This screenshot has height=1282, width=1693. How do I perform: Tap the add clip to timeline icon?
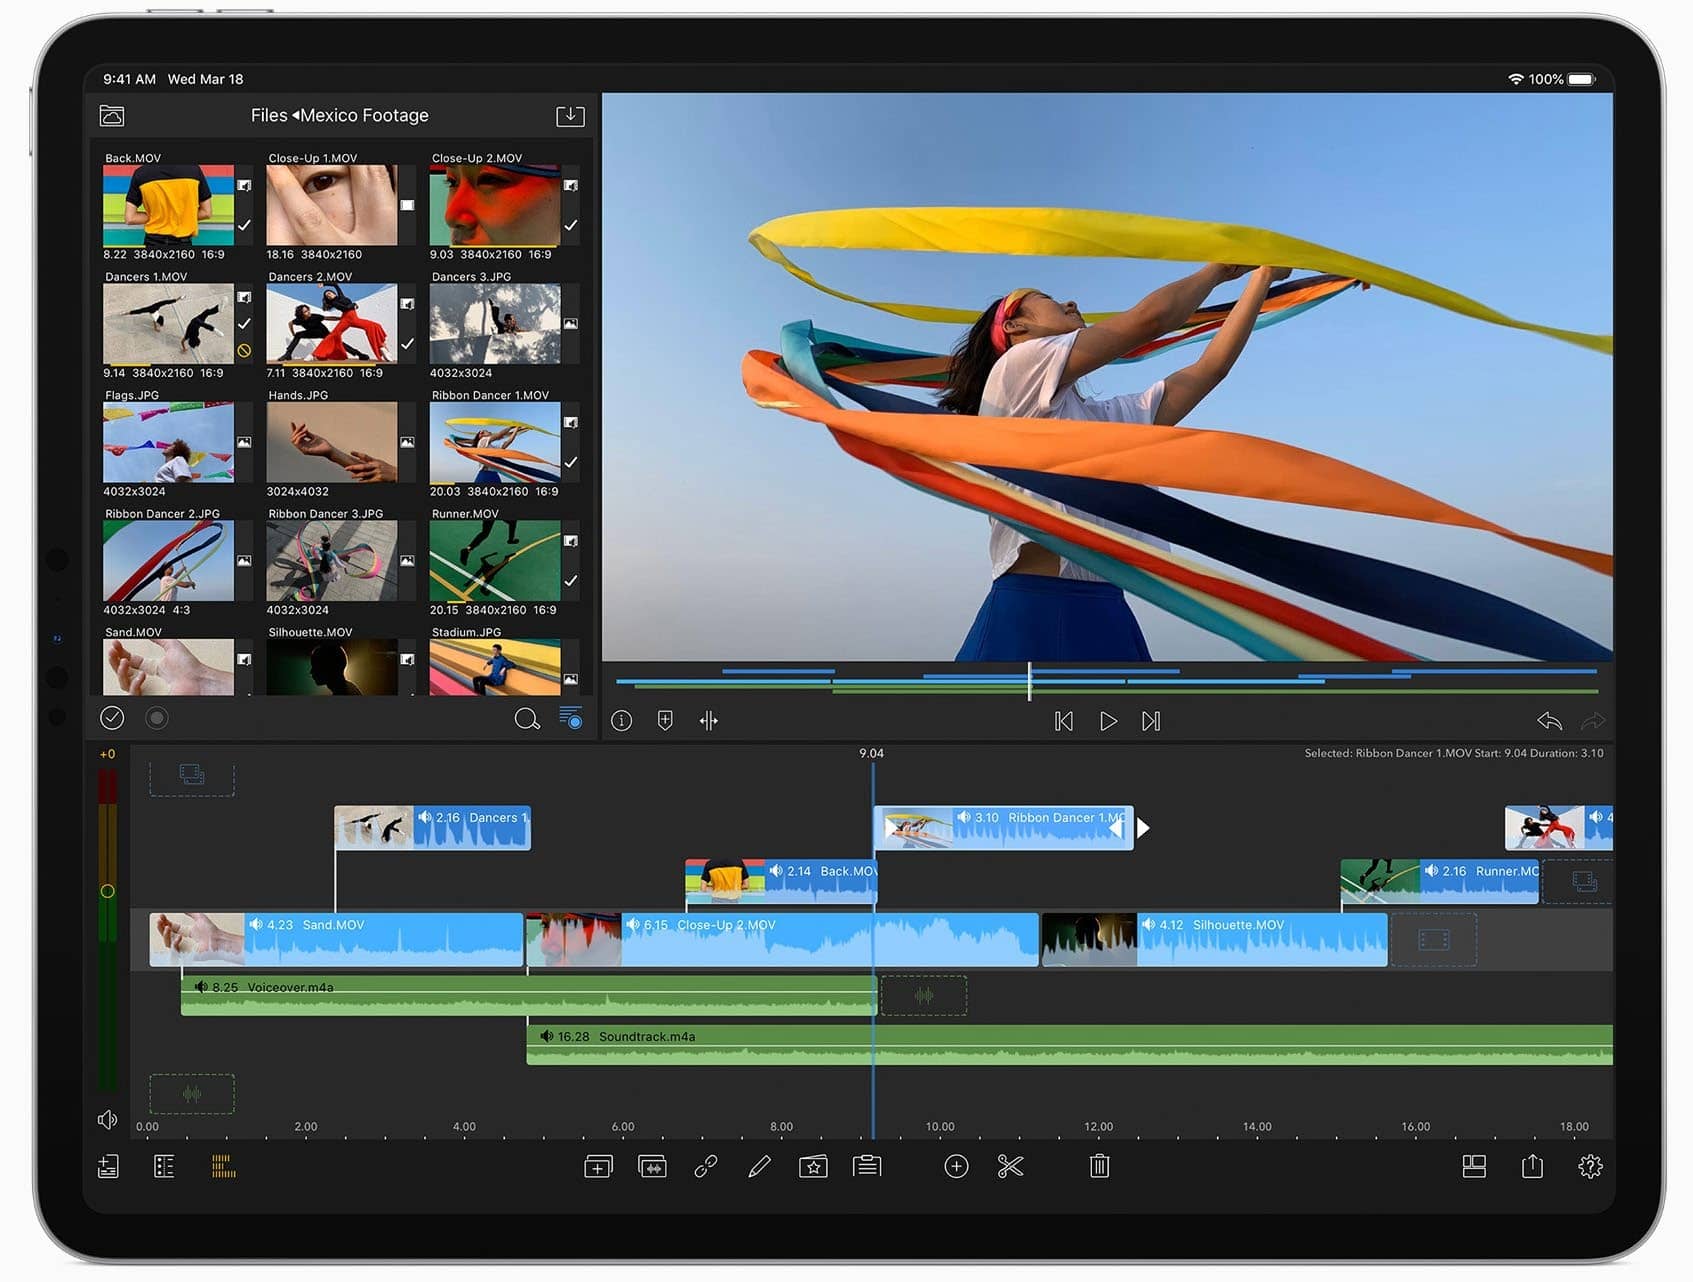[598, 1167]
